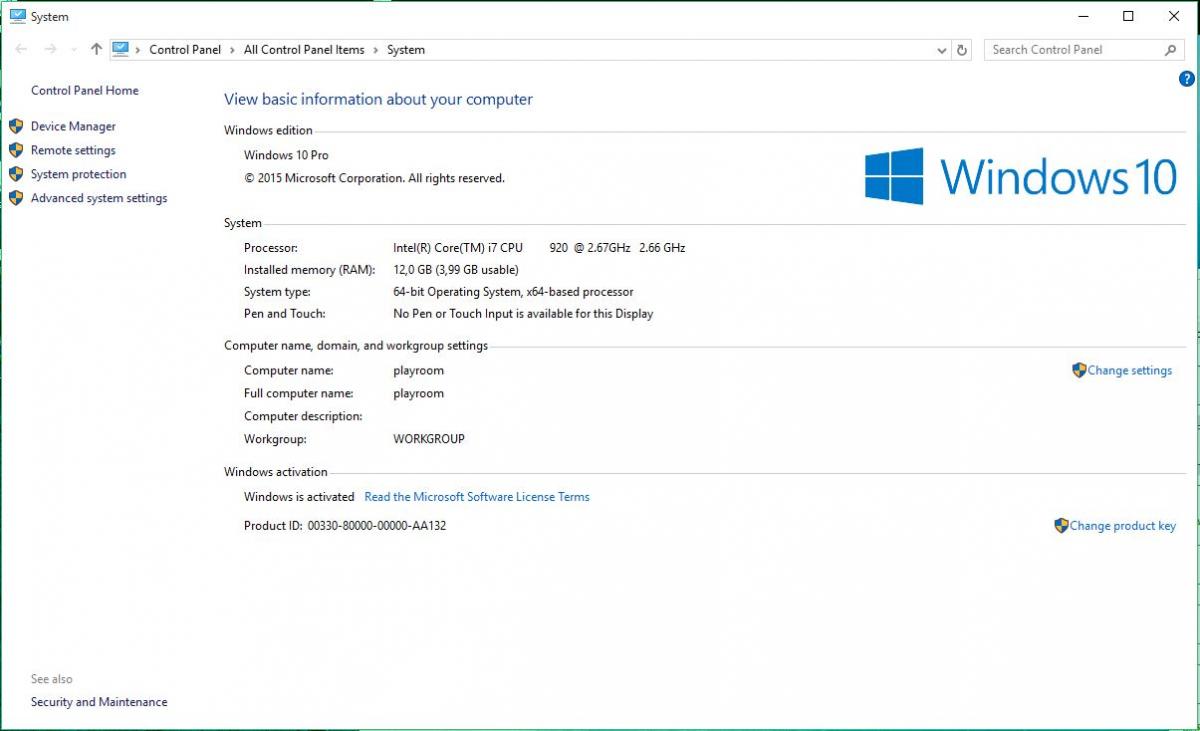Click the Windows 10 Pro edition text
Viewport: 1200px width, 731px height.
pyautogui.click(x=286, y=155)
